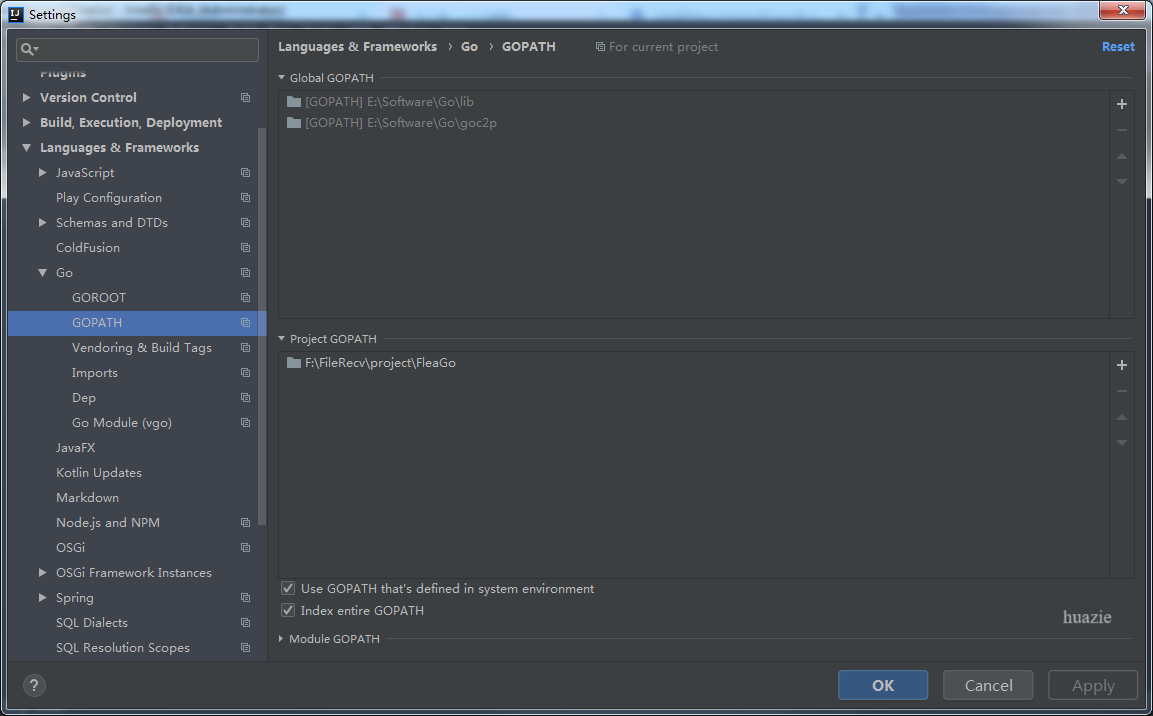Click the search magnifier icon
Screen dimensions: 1153x716
click(x=29, y=49)
